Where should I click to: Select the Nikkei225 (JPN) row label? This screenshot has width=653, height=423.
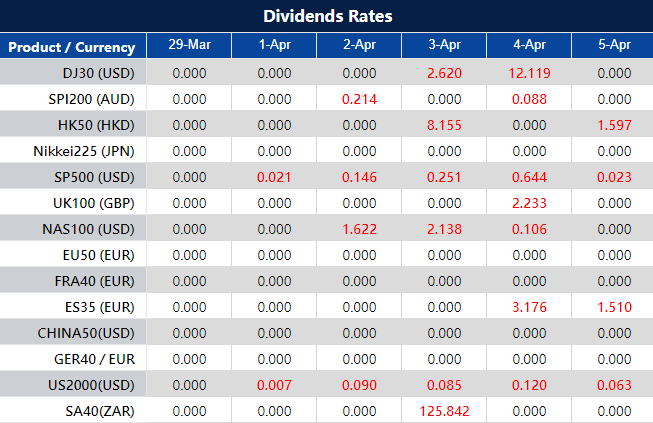pos(87,151)
